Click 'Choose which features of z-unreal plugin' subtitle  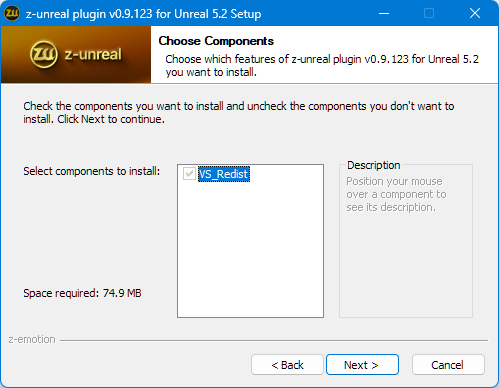click(x=322, y=65)
